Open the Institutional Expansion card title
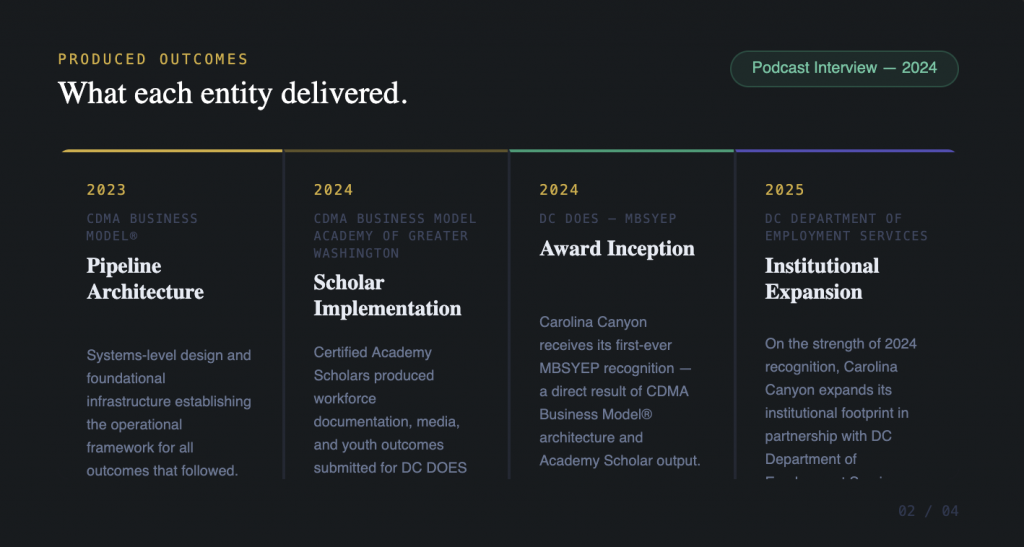The width and height of the screenshot is (1024, 547). [821, 279]
